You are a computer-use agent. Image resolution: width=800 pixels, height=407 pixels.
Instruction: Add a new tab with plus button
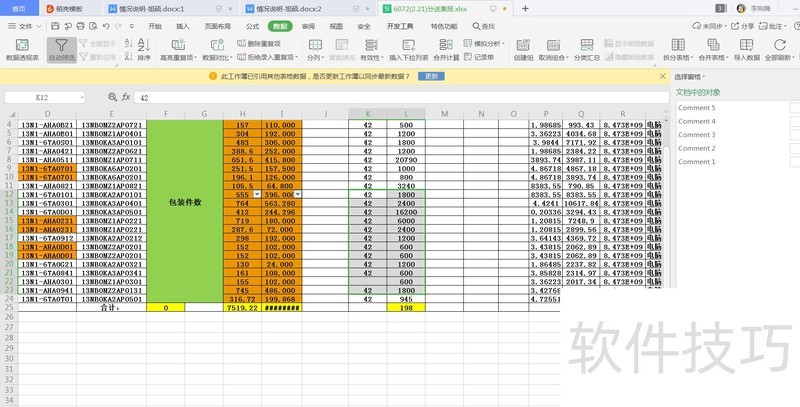pyautogui.click(x=525, y=9)
